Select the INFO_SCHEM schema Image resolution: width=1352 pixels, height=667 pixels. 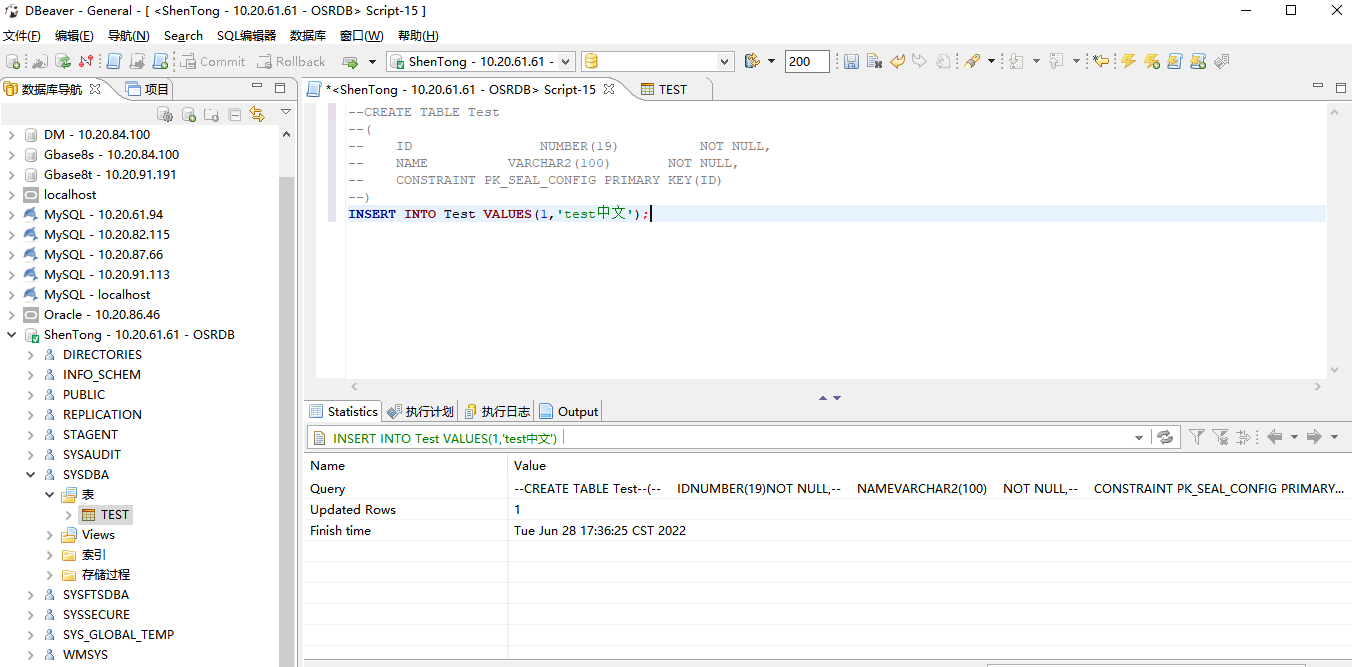pos(101,374)
